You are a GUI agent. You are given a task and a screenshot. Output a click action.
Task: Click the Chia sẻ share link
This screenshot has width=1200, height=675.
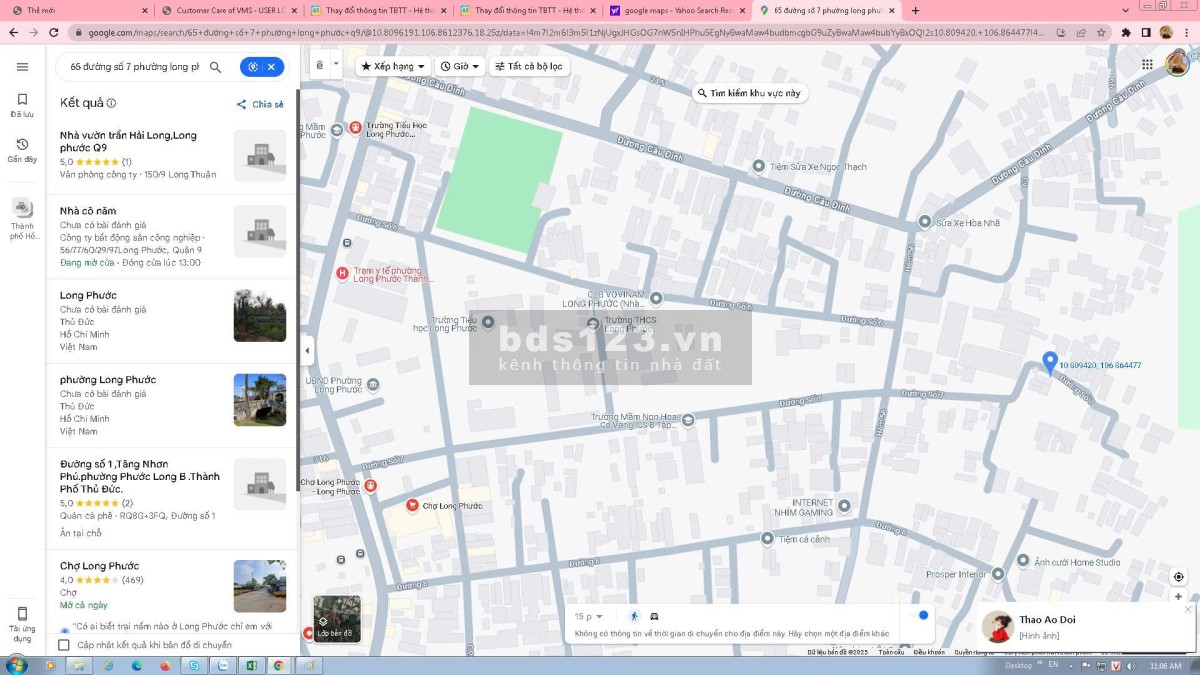260,104
